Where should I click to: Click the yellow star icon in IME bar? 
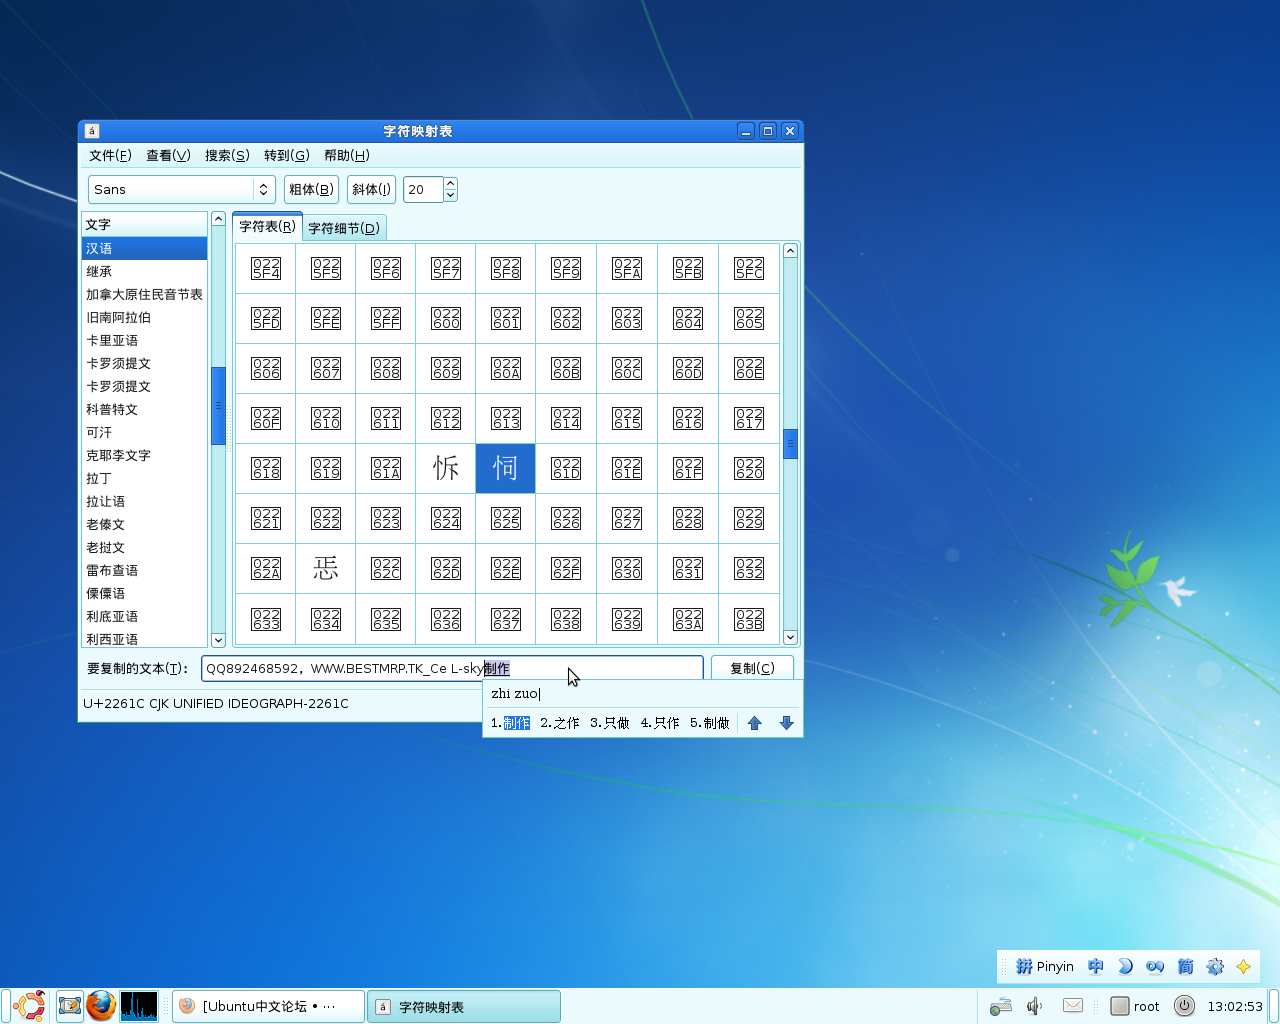point(1244,966)
